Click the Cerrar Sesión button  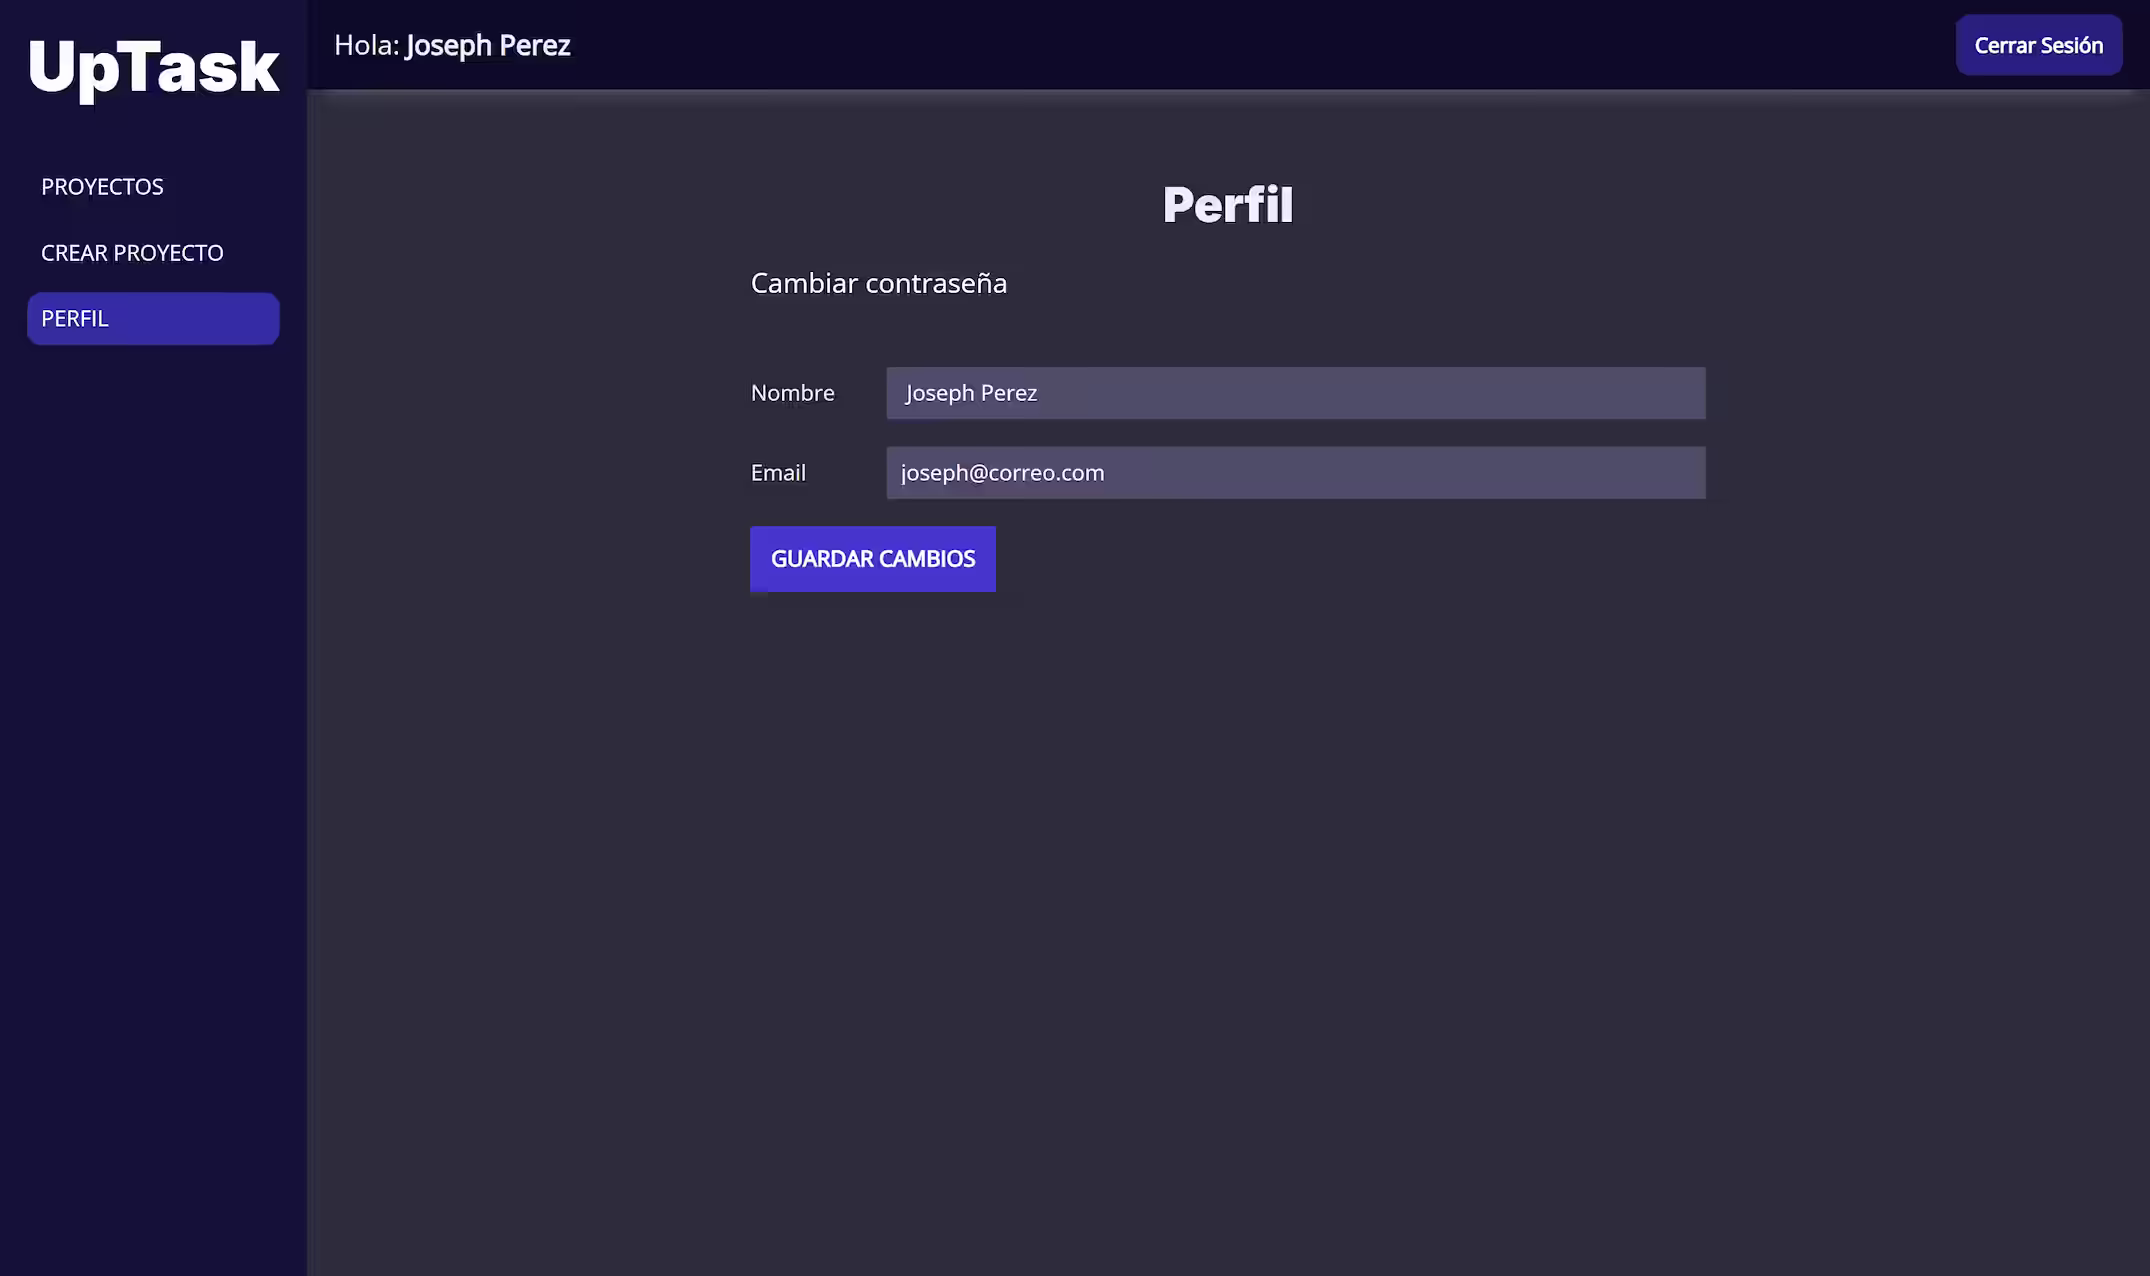click(2038, 45)
